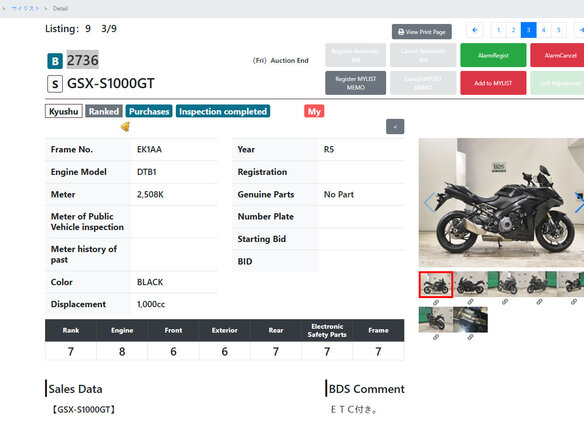584x438 pixels.
Task: Select the lot number 2736
Action: [x=83, y=60]
